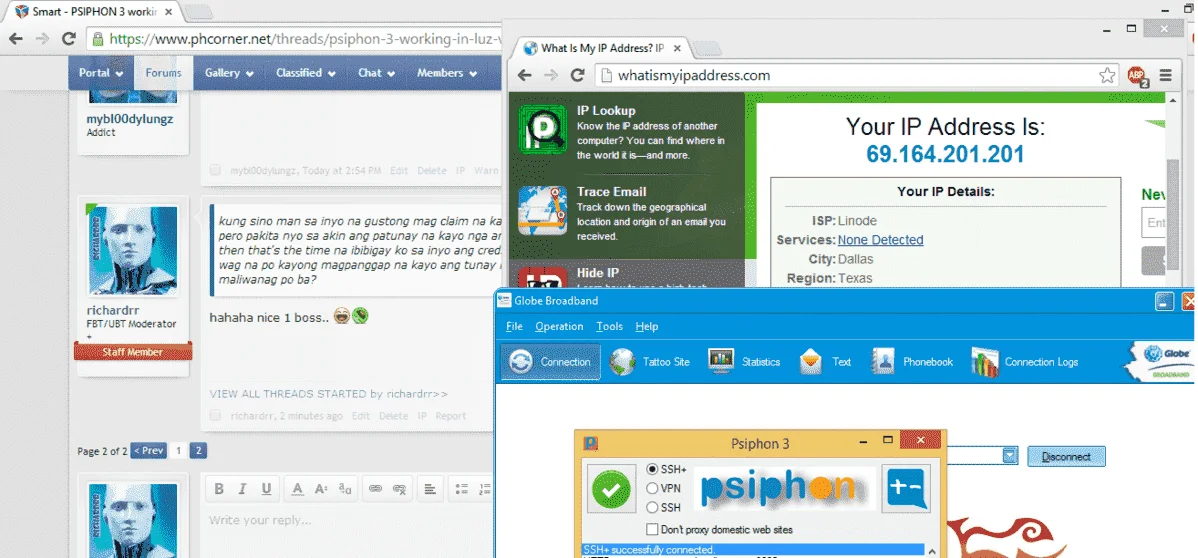The width and height of the screenshot is (1198, 558).
Task: Open the Tools menu in Globe Broadband
Action: tap(610, 326)
